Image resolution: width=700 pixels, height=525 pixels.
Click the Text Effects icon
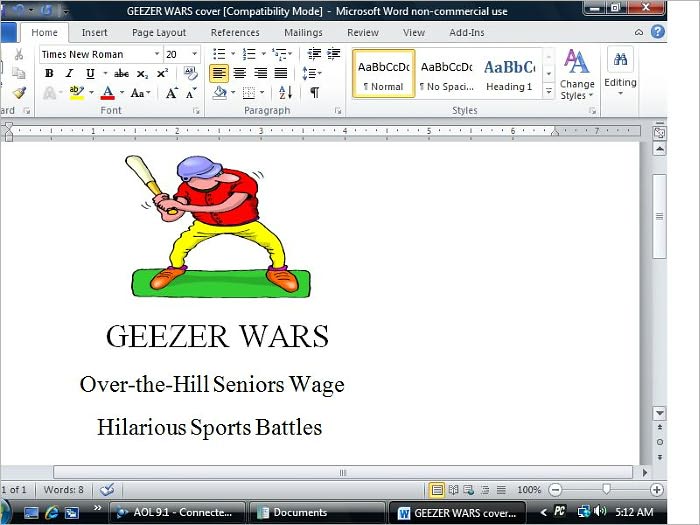pos(49,93)
